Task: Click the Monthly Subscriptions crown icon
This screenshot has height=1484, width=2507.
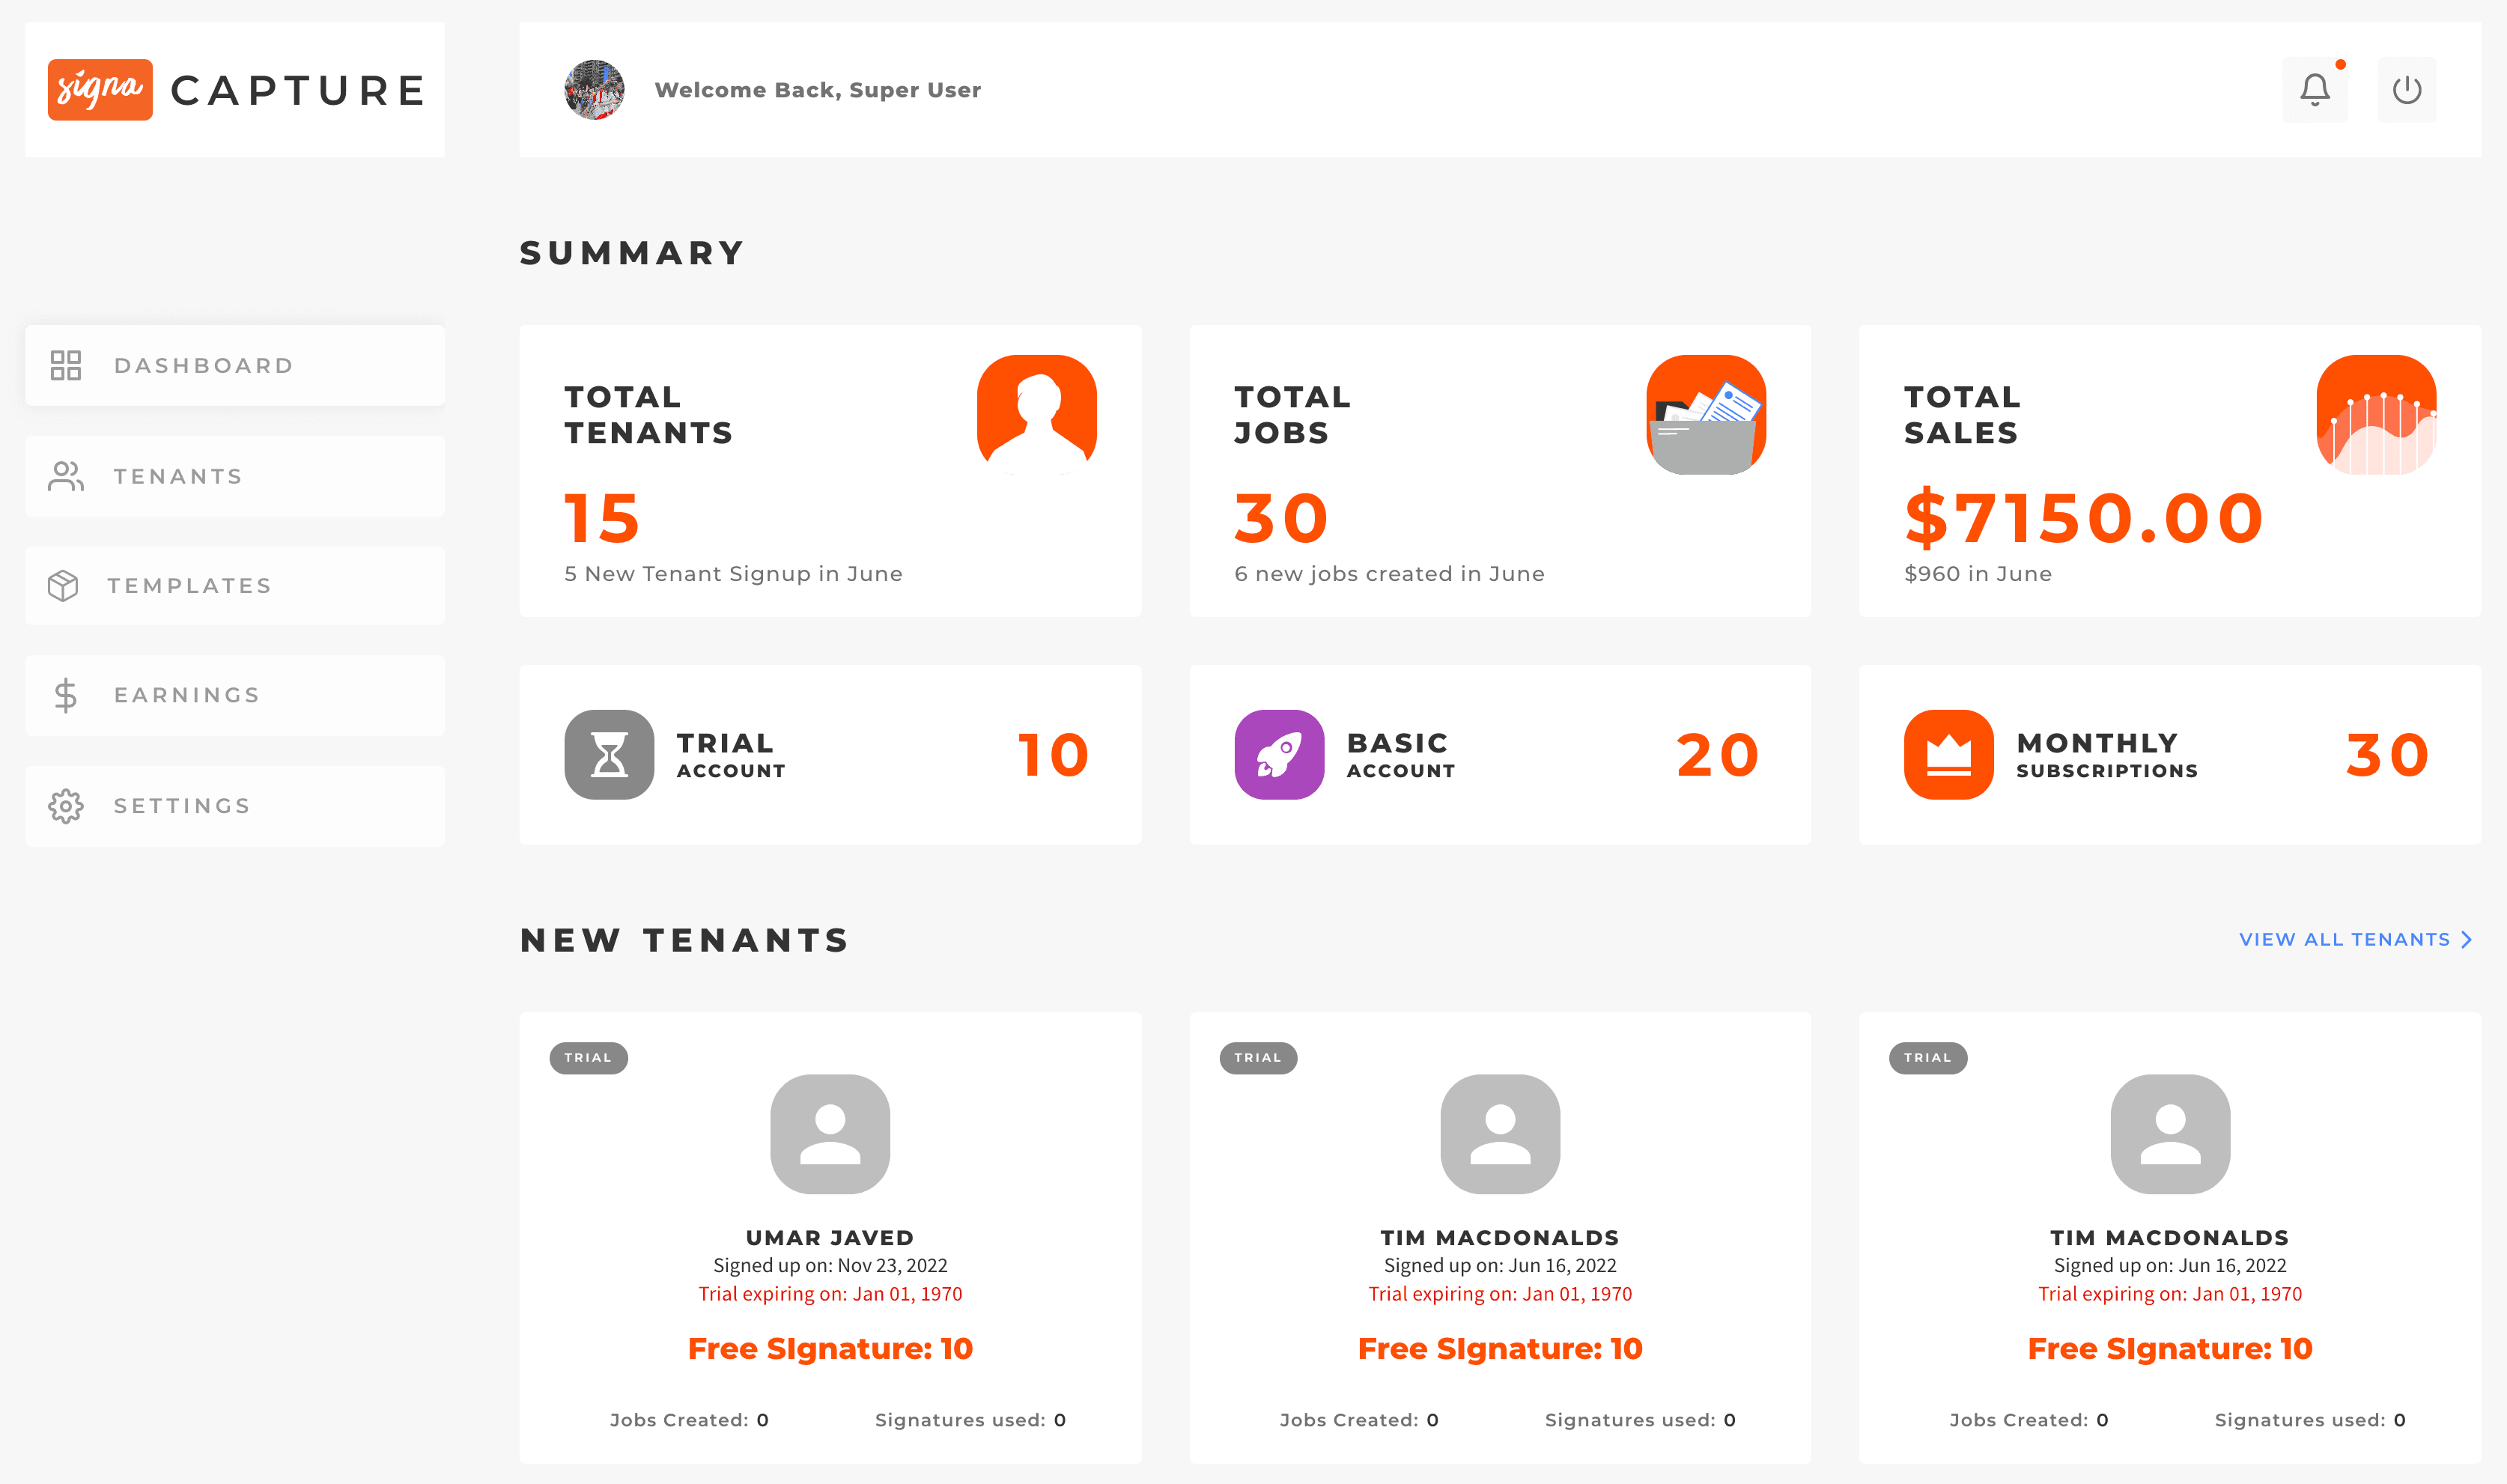Action: coord(1948,754)
